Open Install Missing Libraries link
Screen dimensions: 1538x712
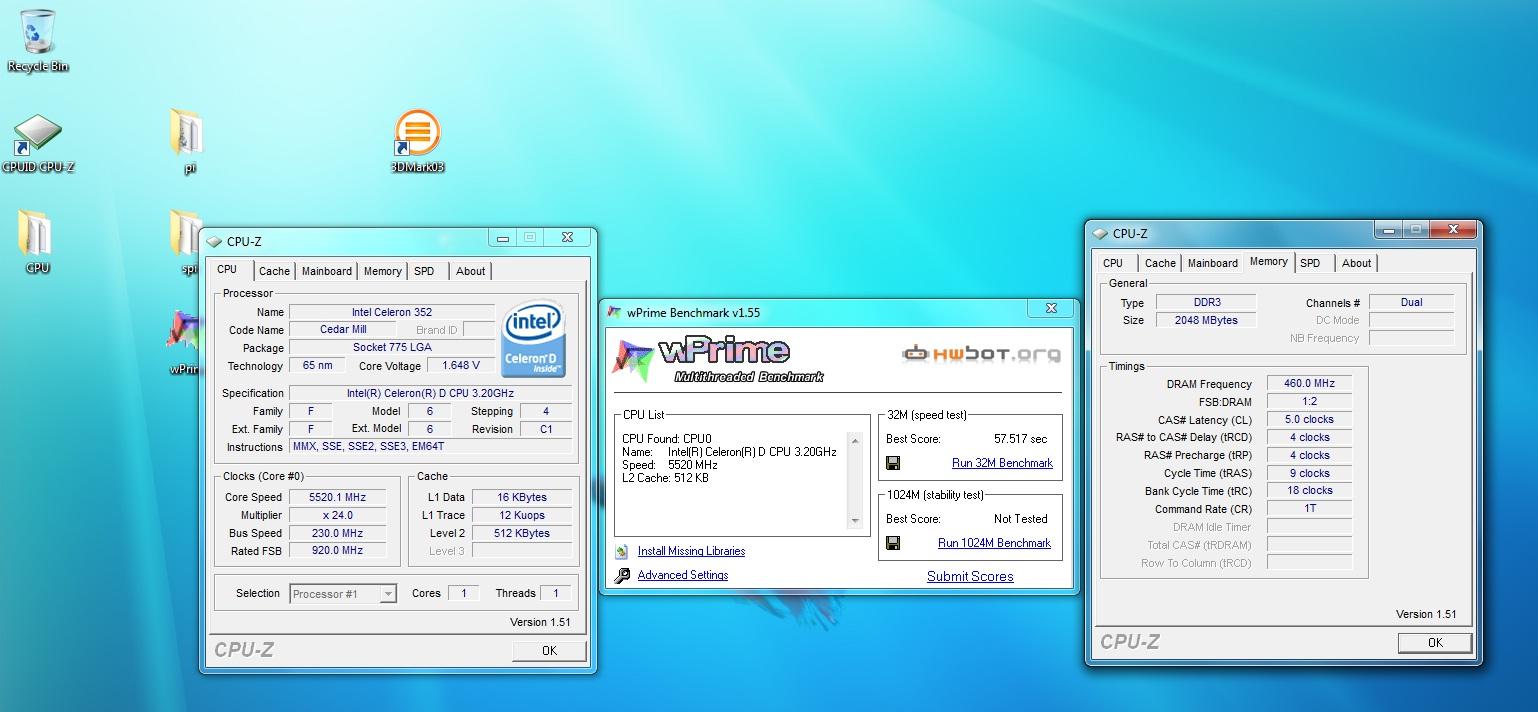[x=691, y=551]
